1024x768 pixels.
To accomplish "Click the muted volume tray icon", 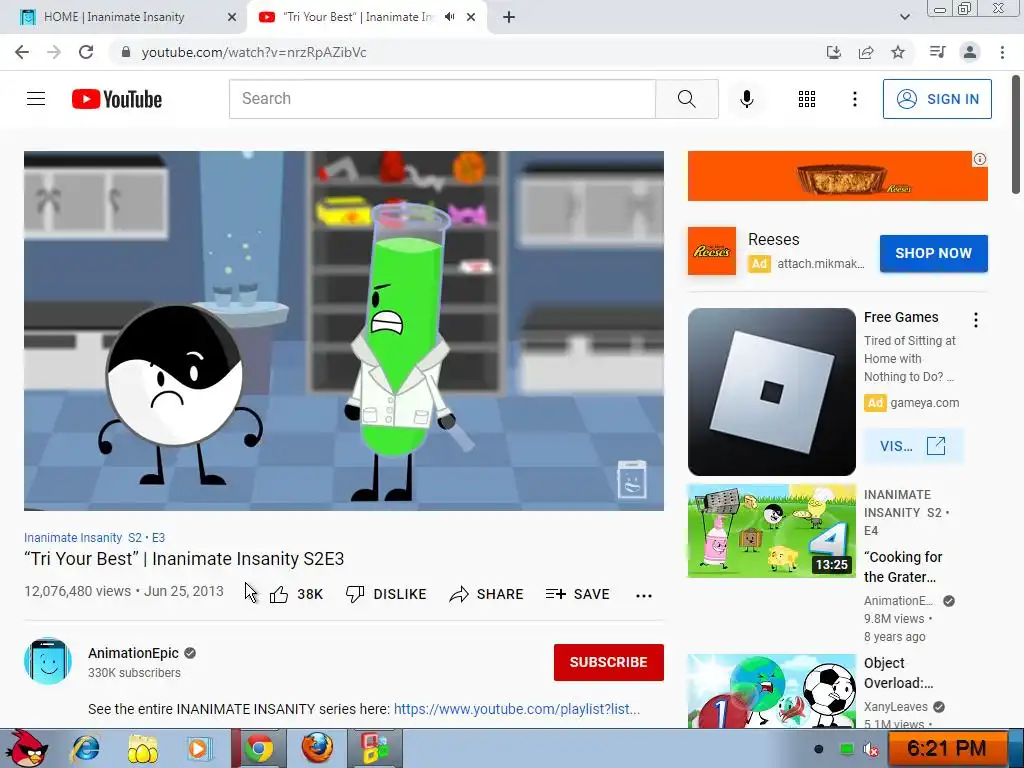I will click(870, 749).
